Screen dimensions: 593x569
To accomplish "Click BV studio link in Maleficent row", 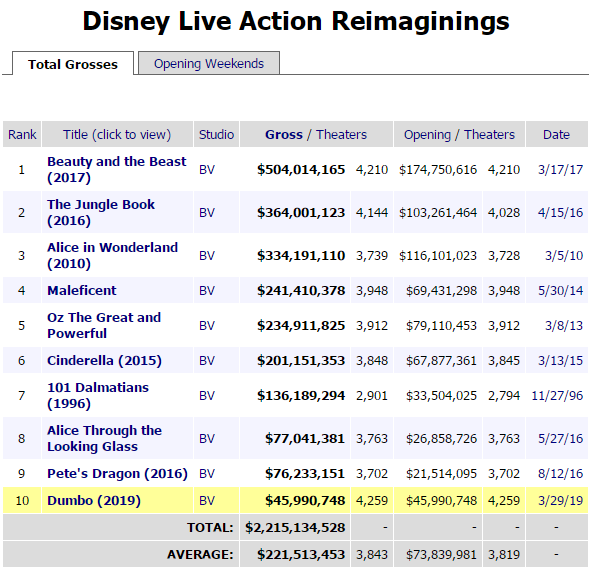I will pyautogui.click(x=207, y=290).
